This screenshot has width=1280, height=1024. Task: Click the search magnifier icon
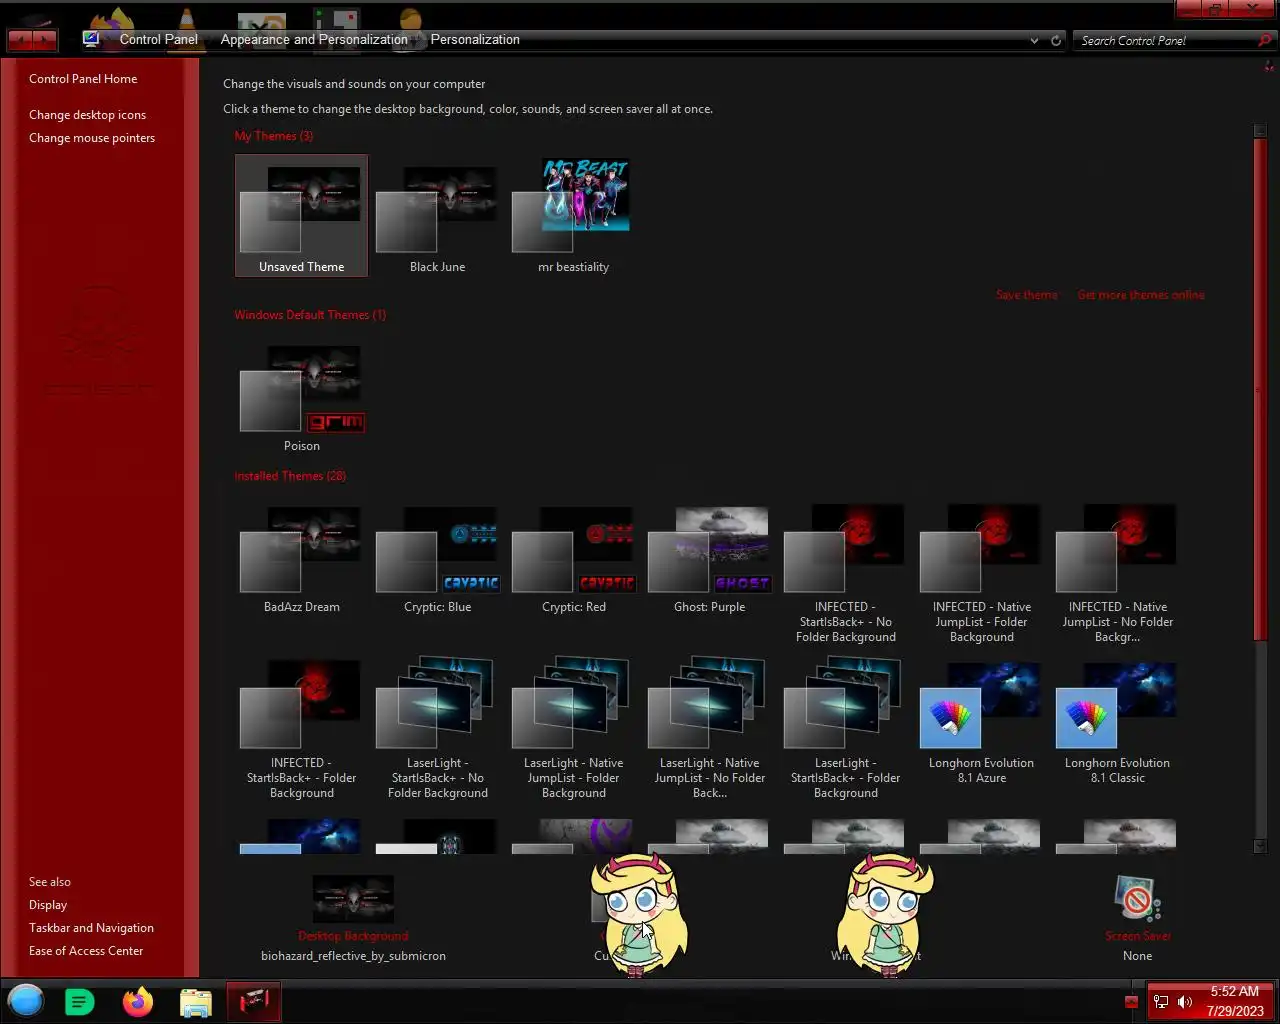coord(1265,41)
